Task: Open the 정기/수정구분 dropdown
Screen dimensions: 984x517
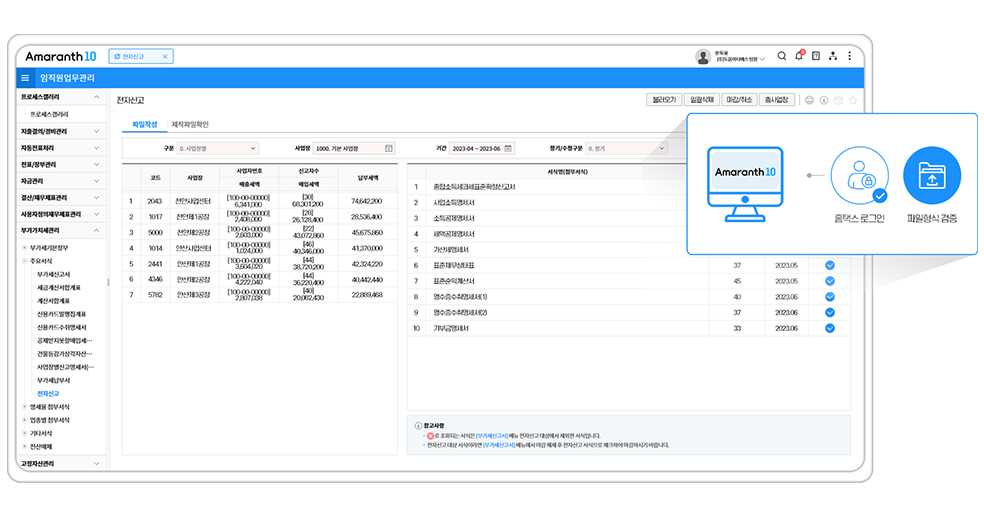Action: tap(626, 149)
